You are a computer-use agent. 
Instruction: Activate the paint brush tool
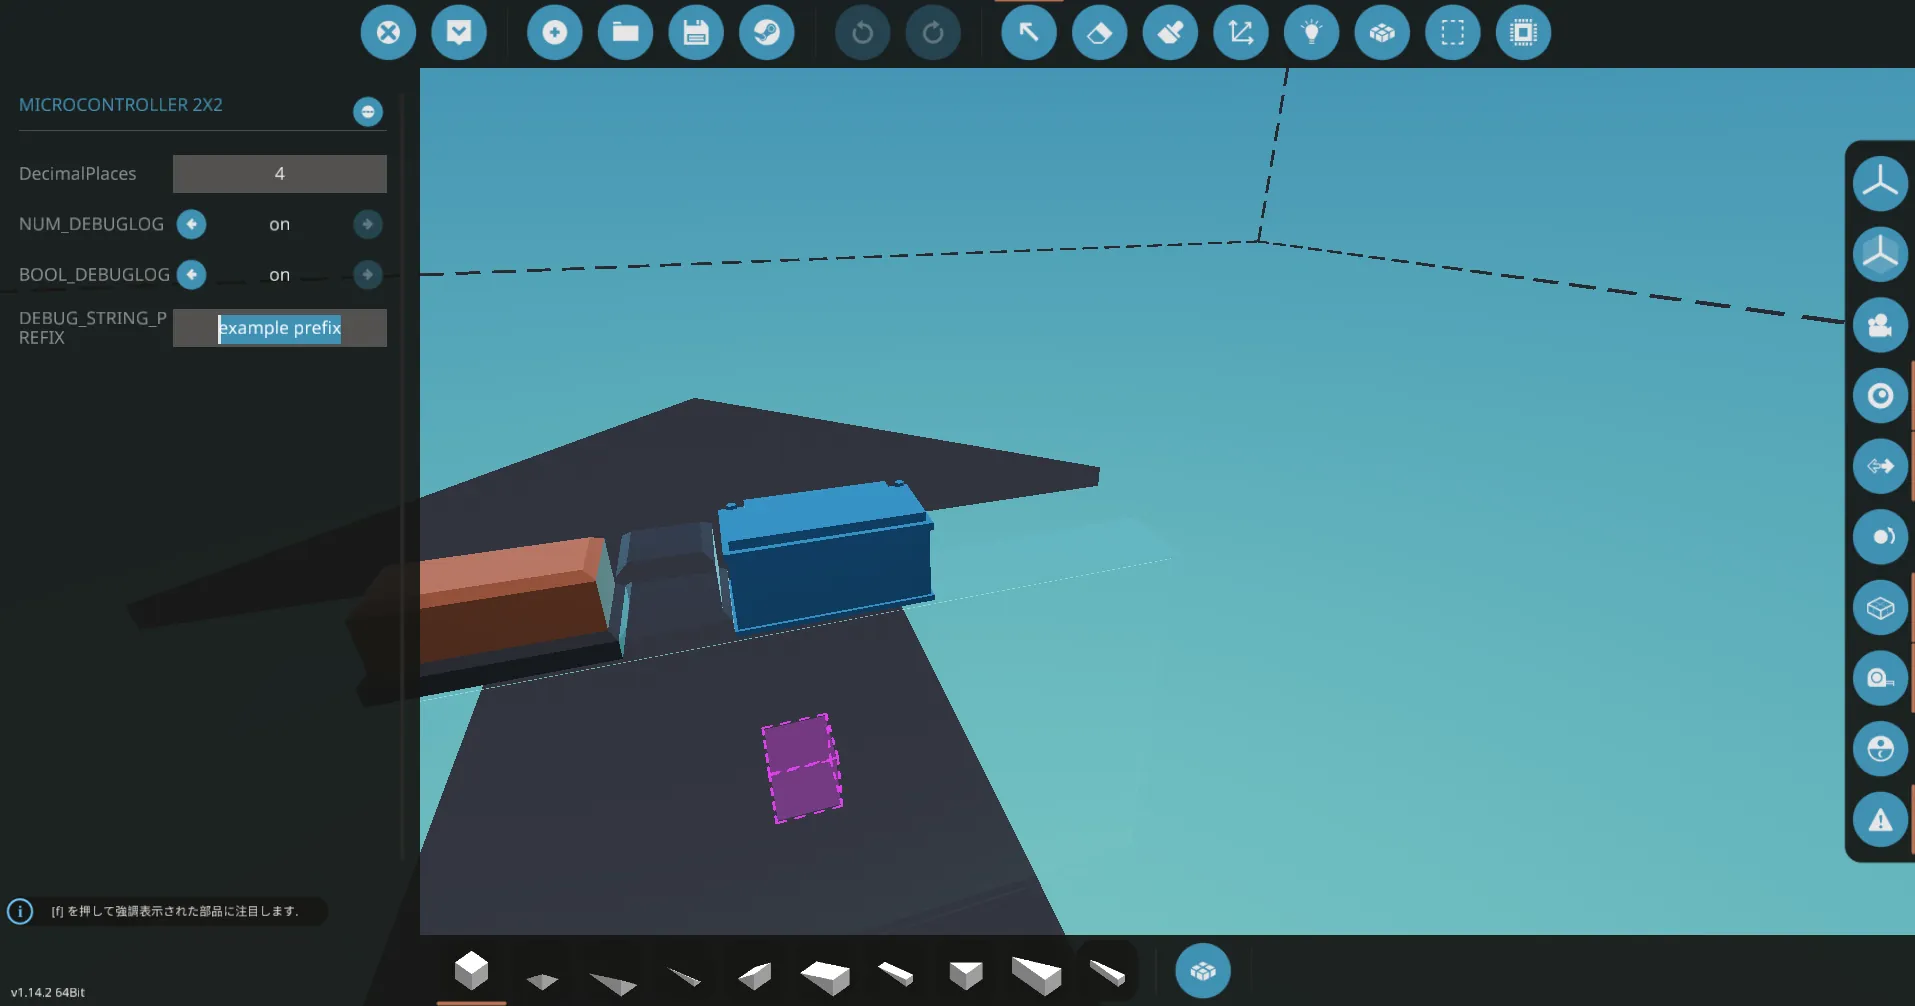(x=1170, y=33)
